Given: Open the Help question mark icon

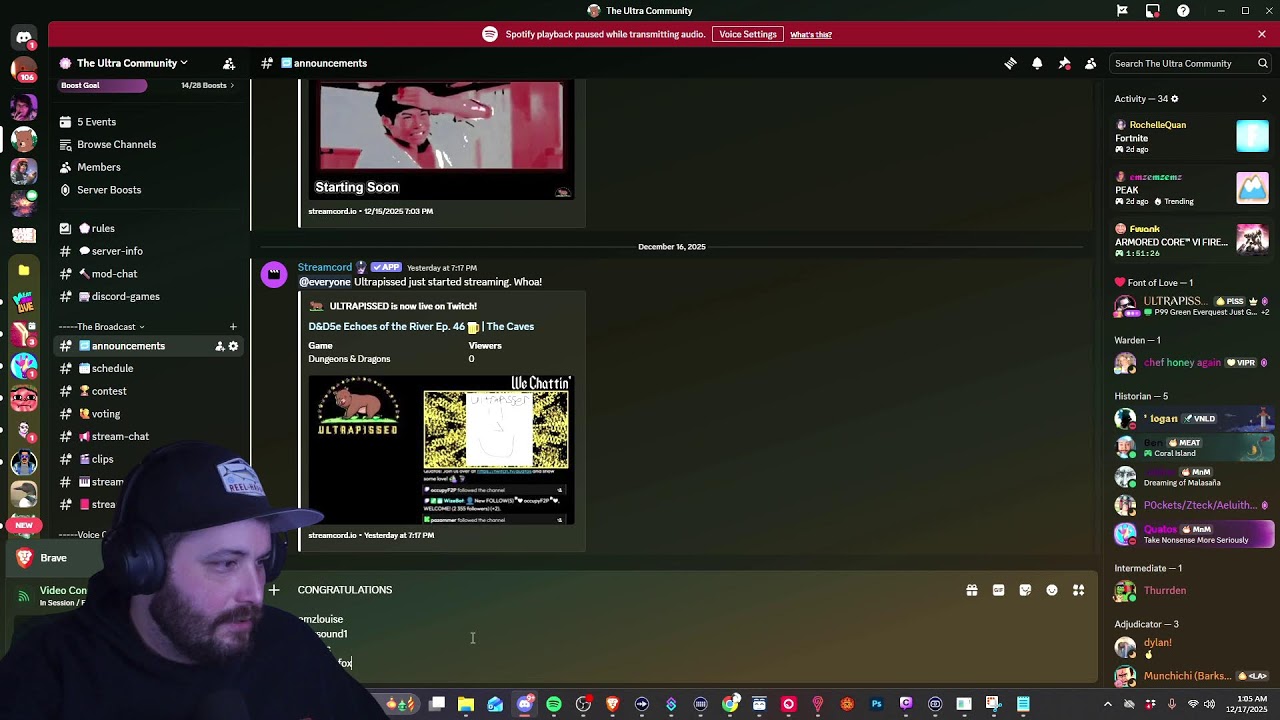Looking at the screenshot, I should 1184,11.
